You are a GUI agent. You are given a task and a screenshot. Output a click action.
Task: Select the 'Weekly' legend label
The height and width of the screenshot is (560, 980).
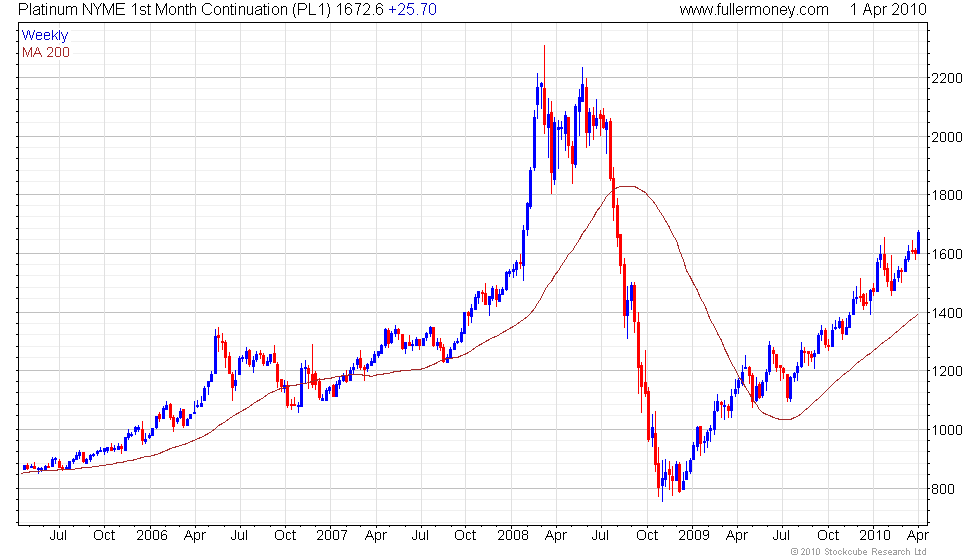click(x=44, y=36)
